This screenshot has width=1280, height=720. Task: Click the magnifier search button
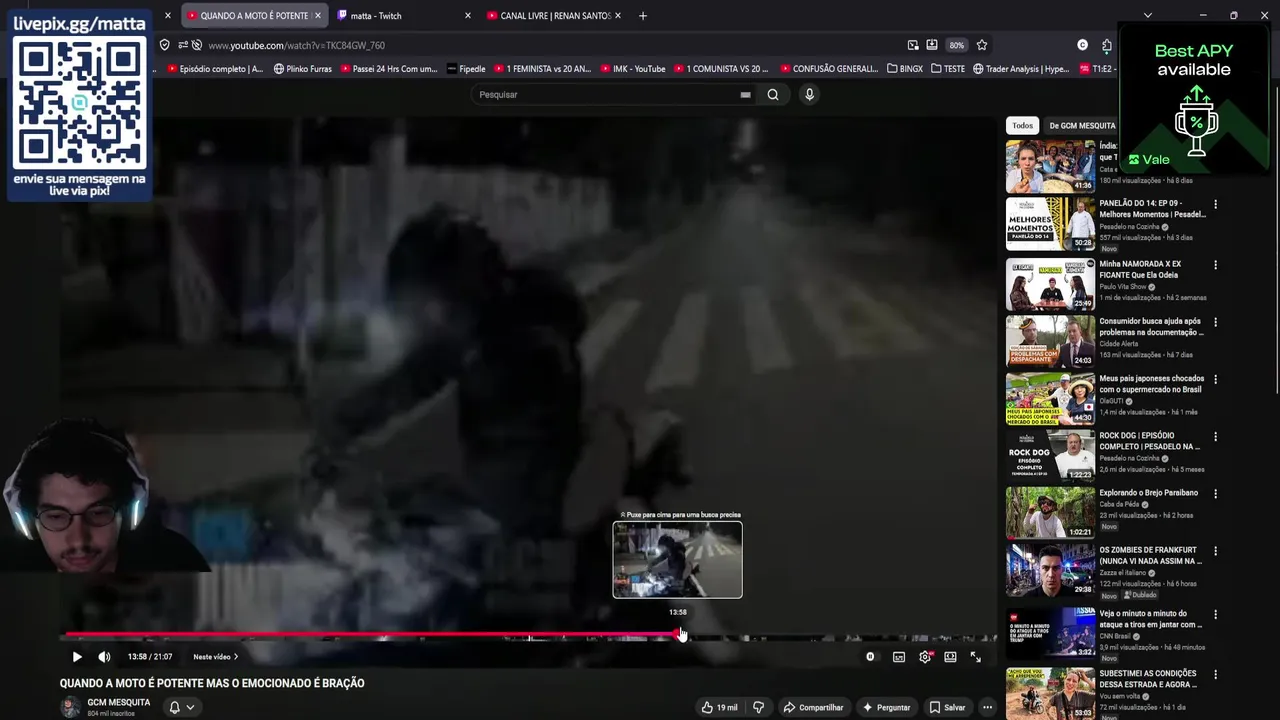tap(773, 94)
